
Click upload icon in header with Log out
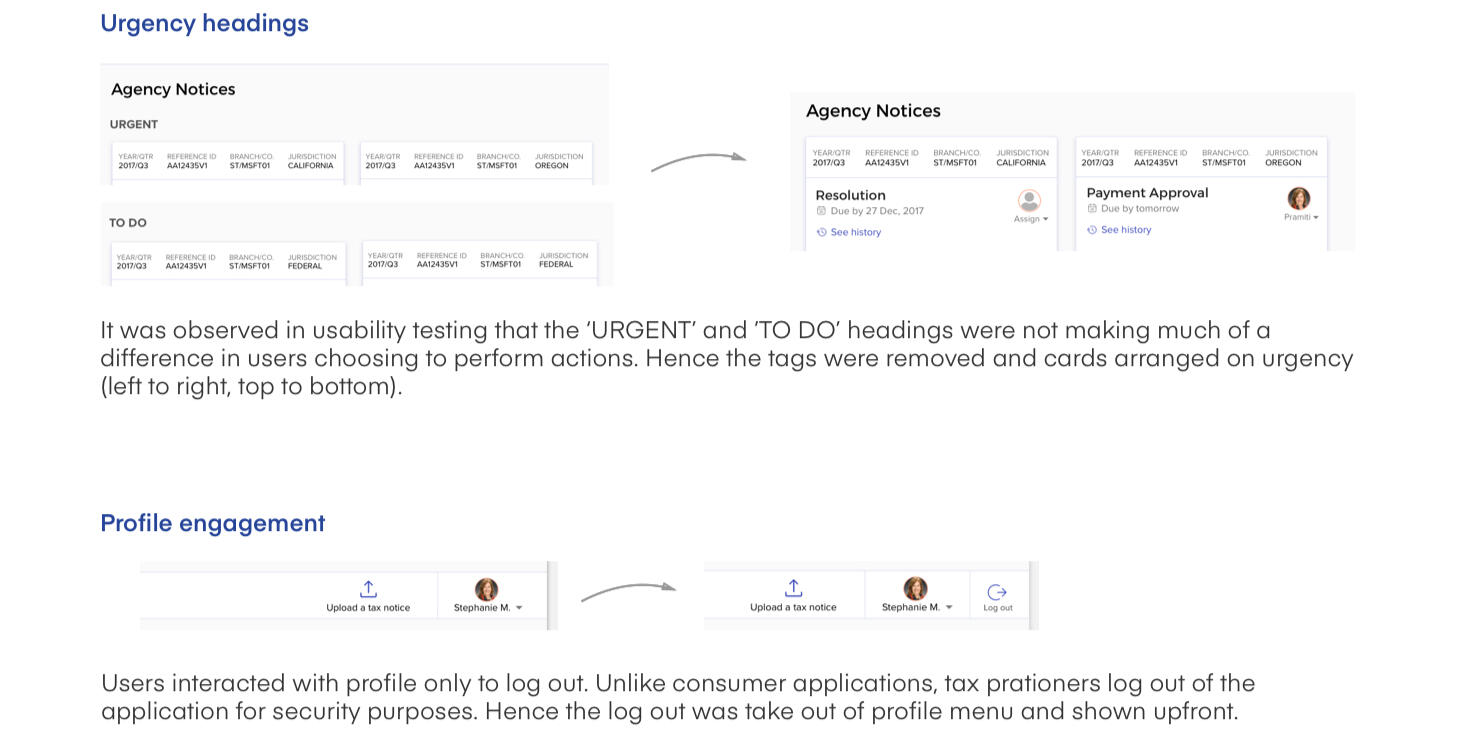click(x=793, y=588)
